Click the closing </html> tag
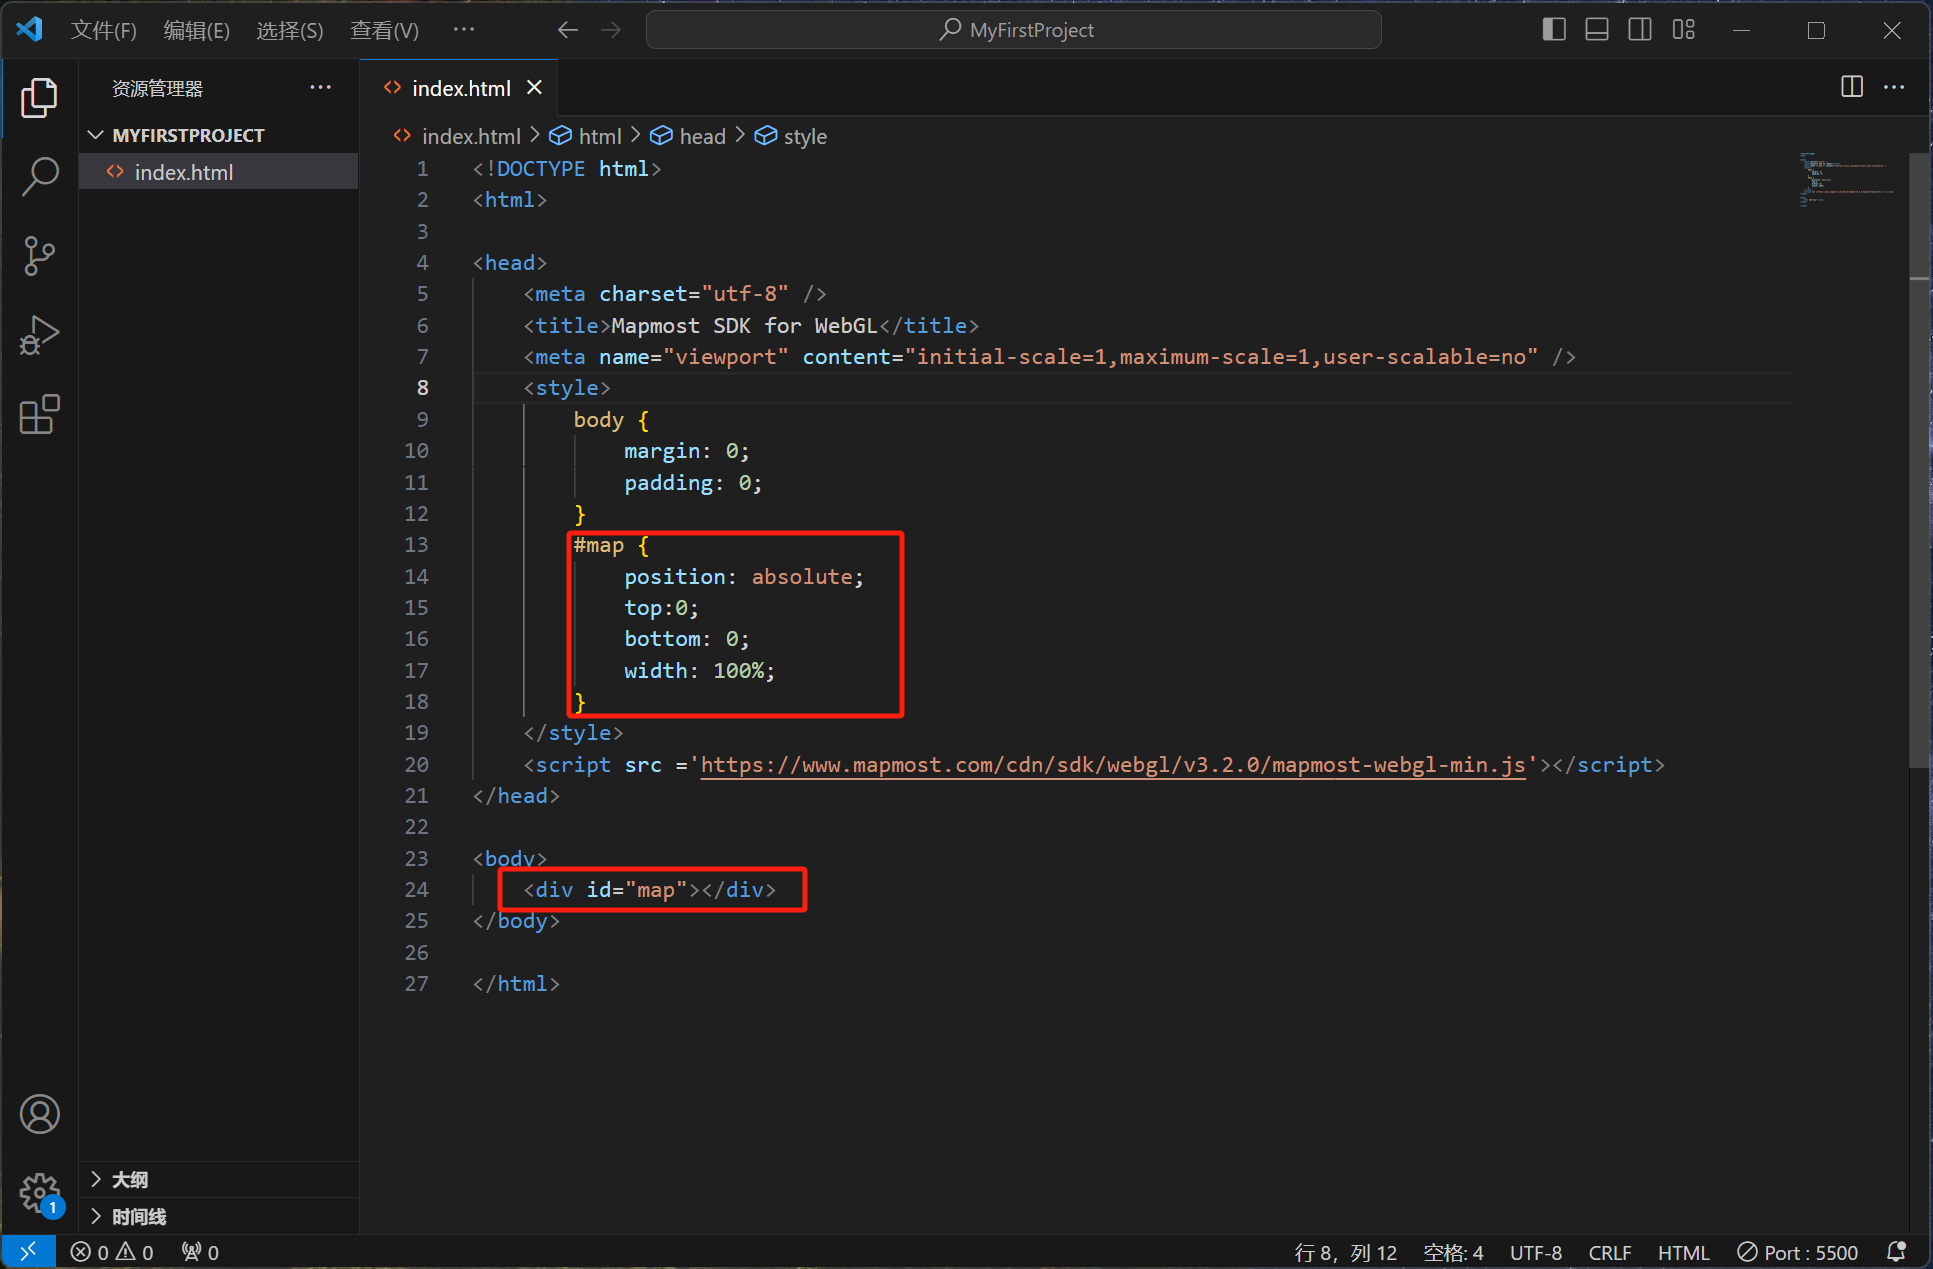The width and height of the screenshot is (1933, 1269). pos(516,984)
